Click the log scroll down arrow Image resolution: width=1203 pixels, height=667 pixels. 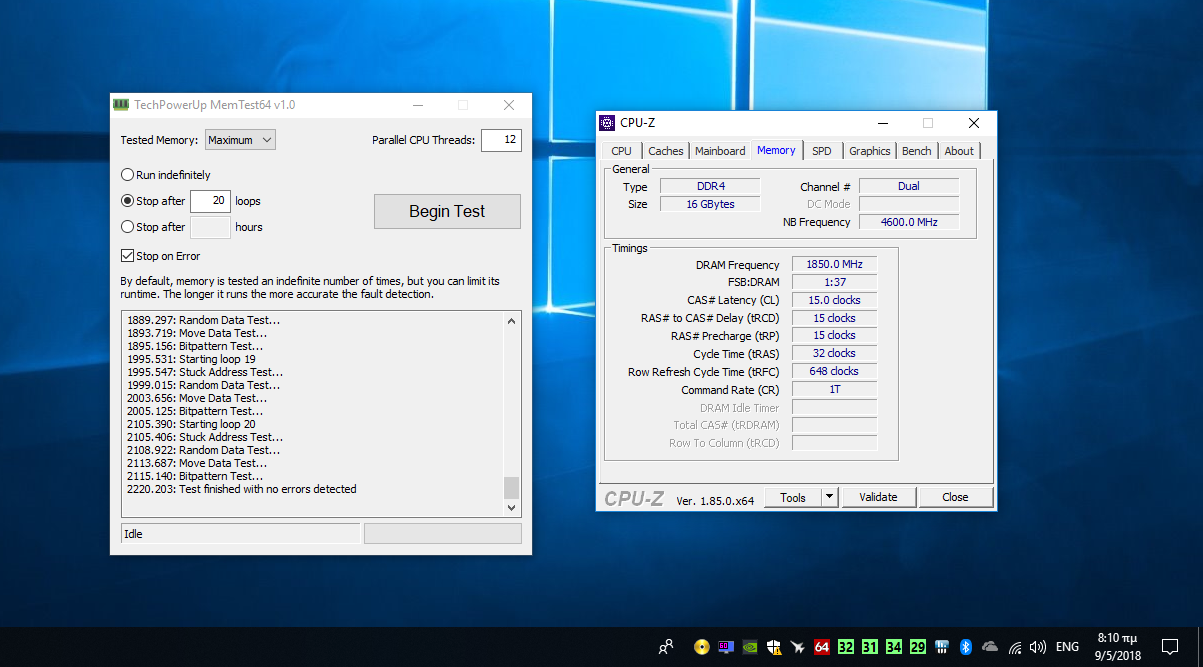[511, 508]
